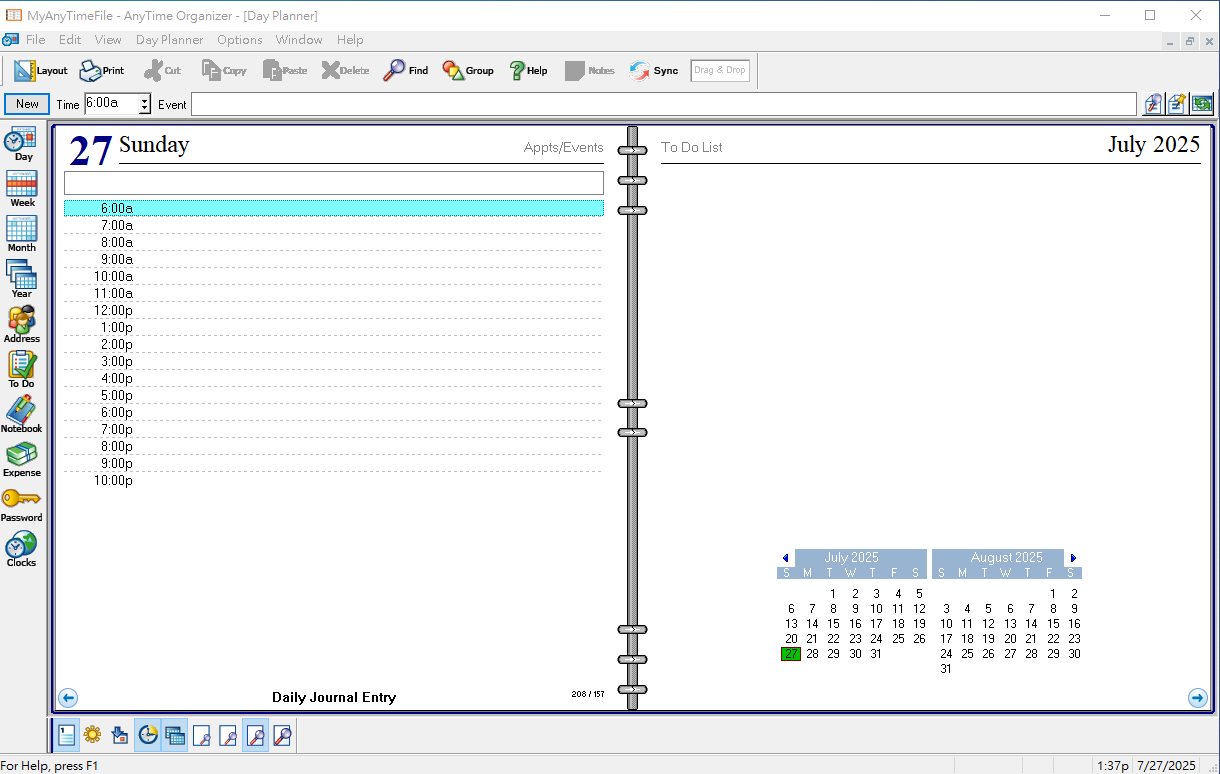Go to next day with right arrow
This screenshot has height=774, width=1220.
pyautogui.click(x=1198, y=698)
